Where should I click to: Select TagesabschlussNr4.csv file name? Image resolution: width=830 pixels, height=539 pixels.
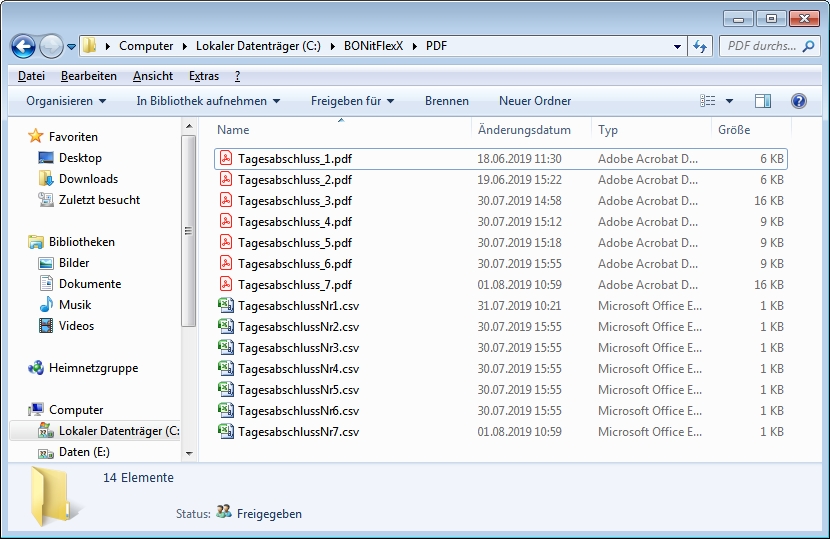[x=299, y=369]
